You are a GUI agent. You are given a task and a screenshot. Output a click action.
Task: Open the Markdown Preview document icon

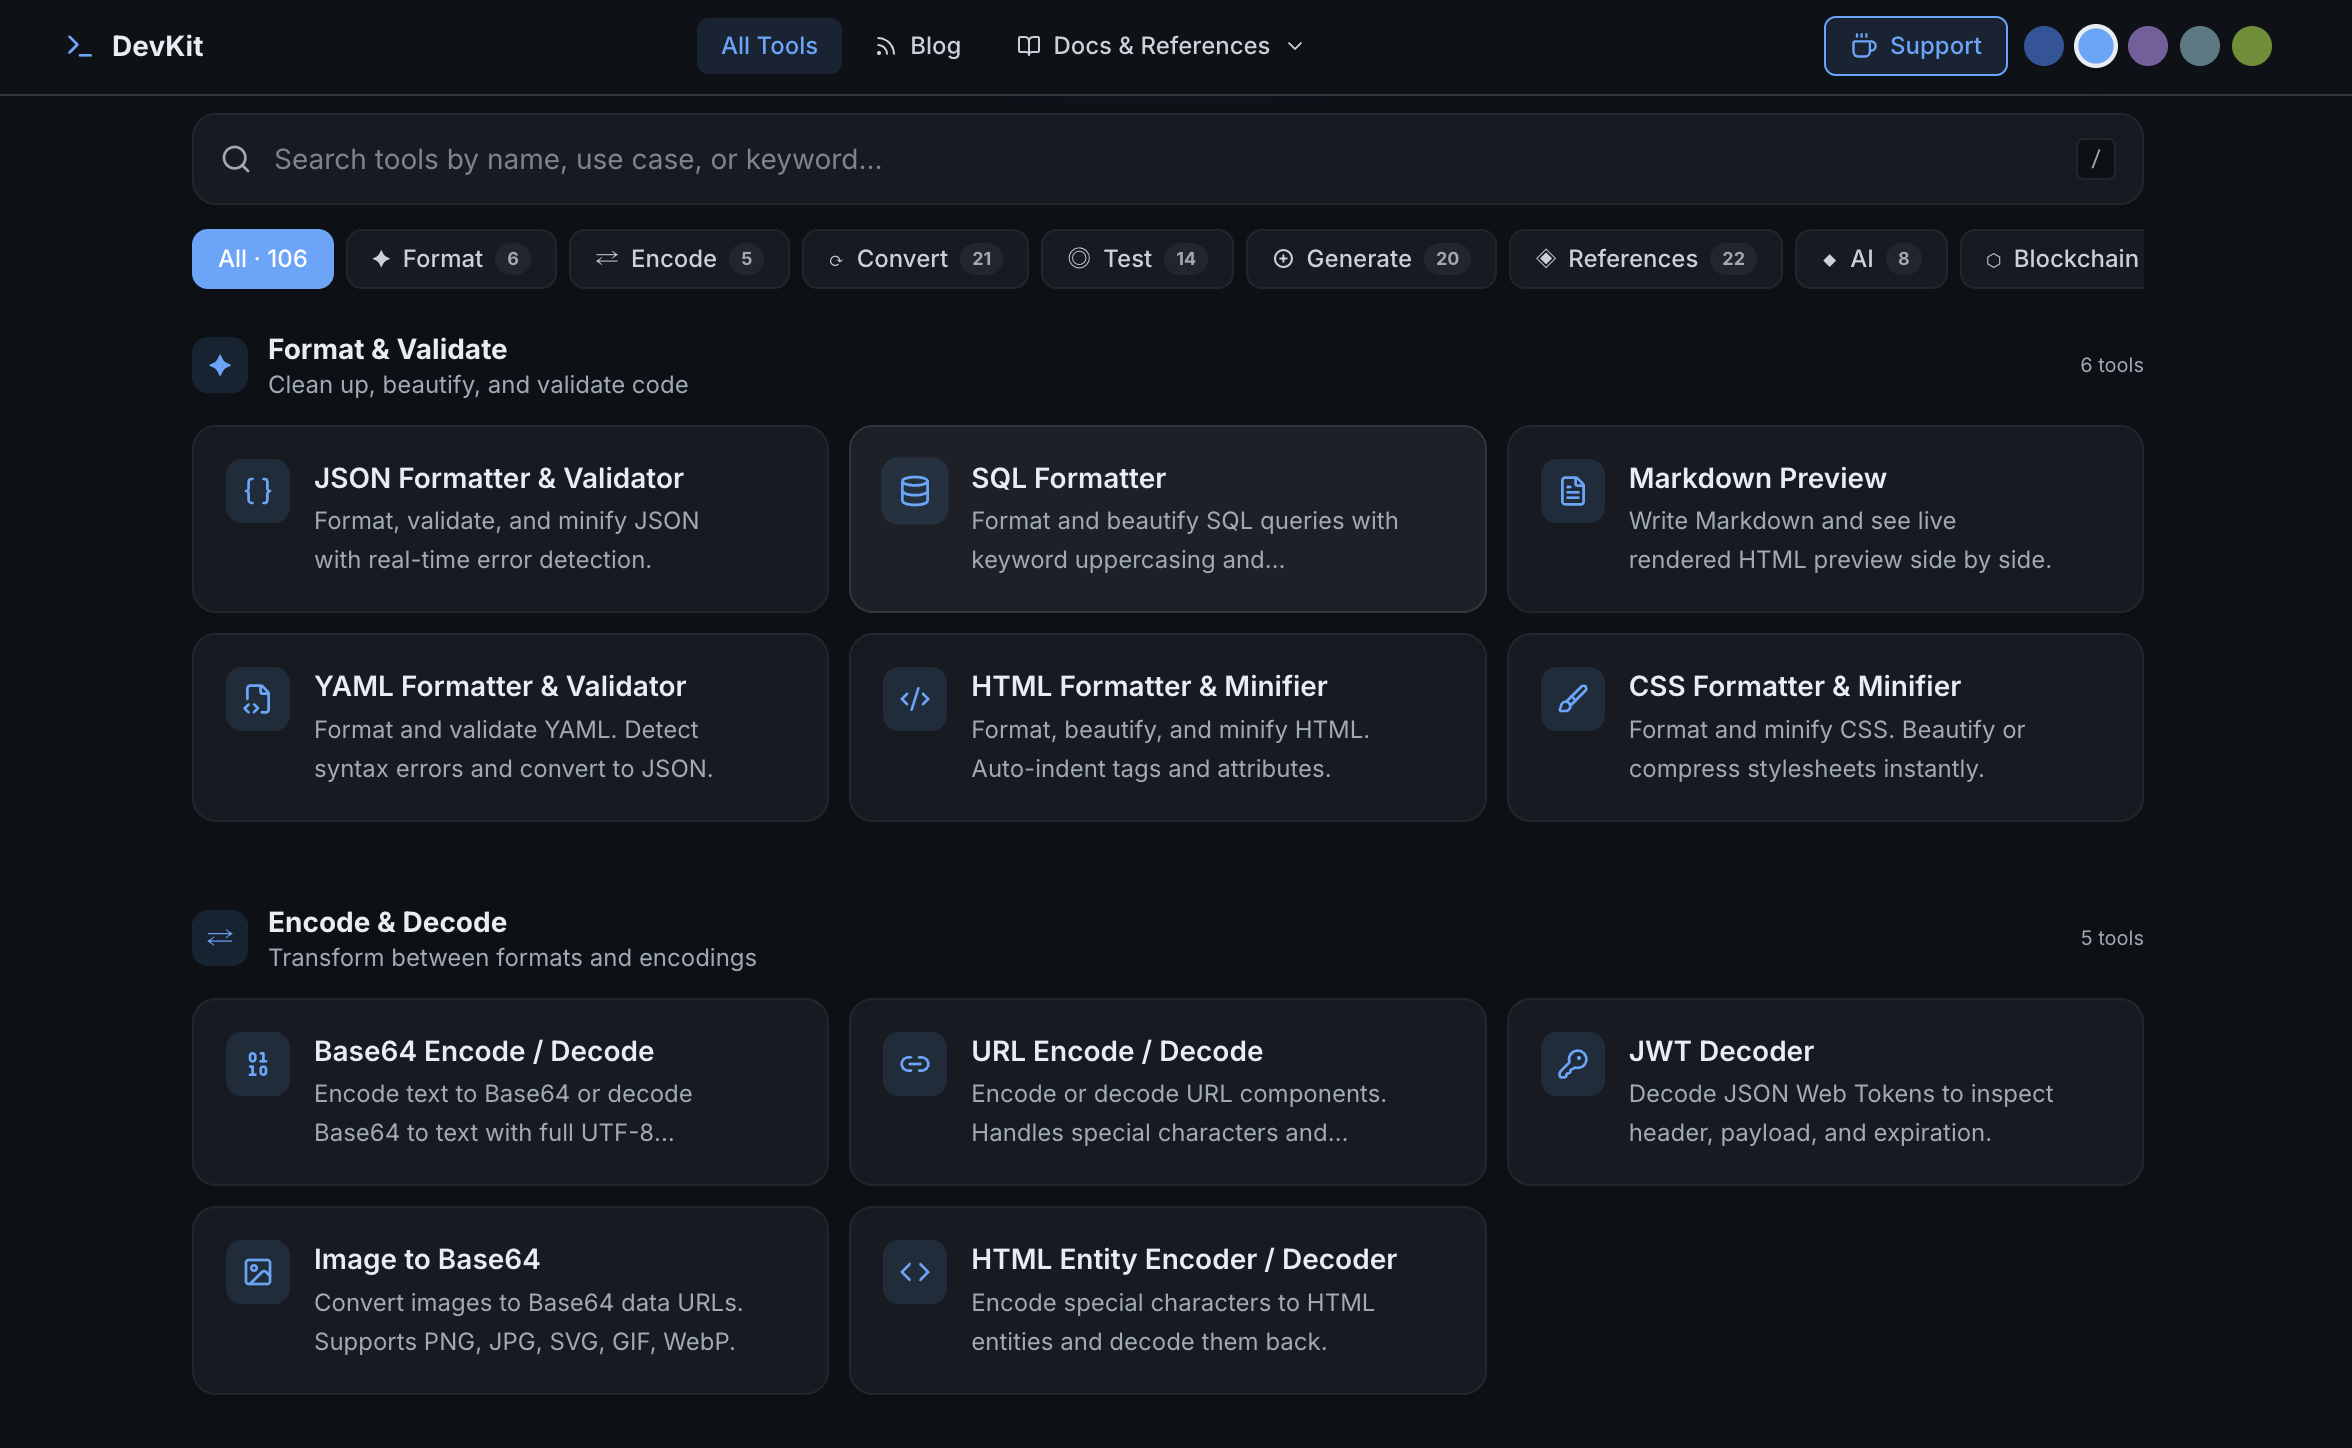point(1571,490)
